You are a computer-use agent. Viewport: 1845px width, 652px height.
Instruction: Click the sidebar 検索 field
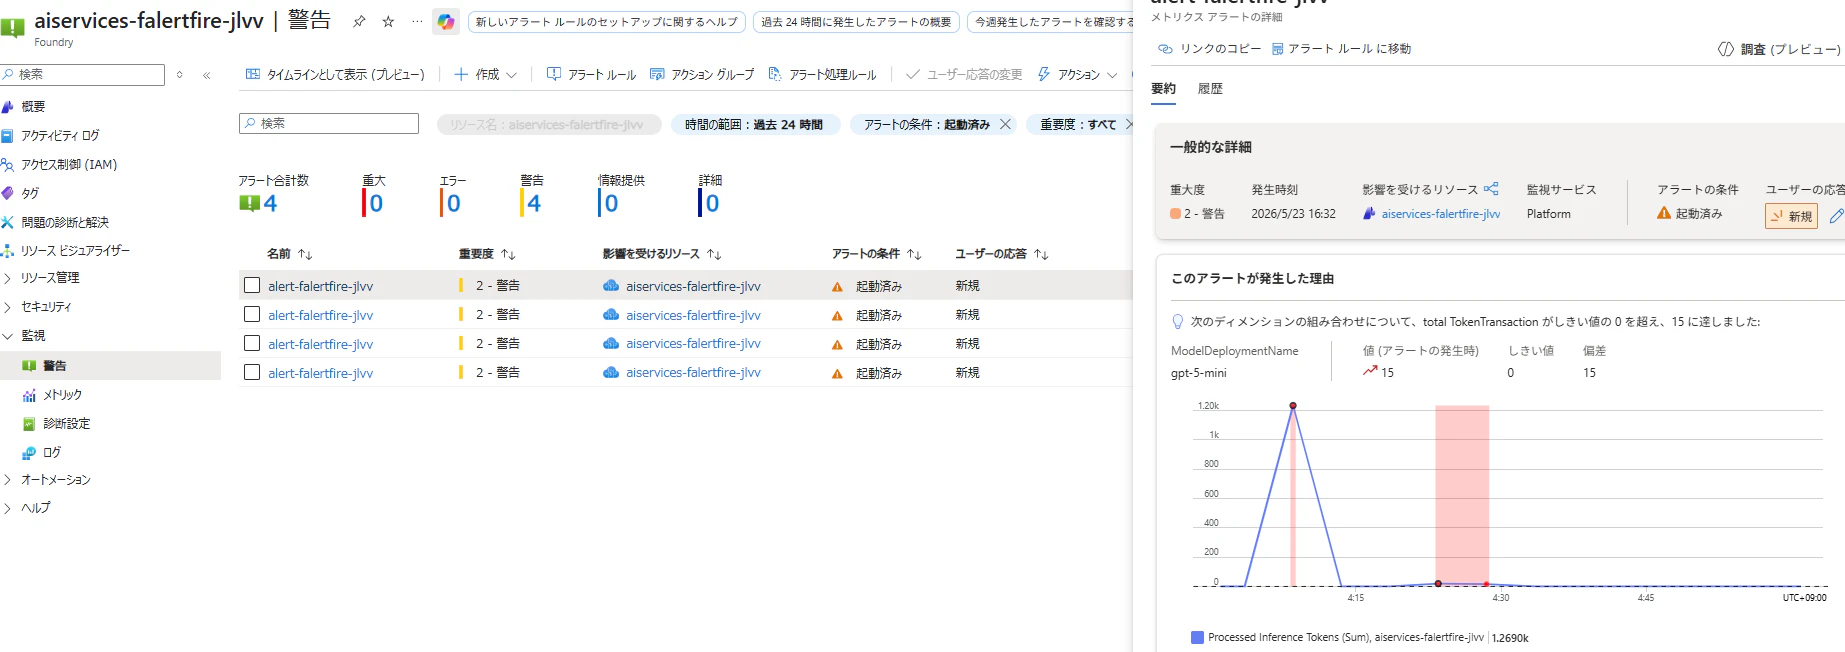(82, 75)
